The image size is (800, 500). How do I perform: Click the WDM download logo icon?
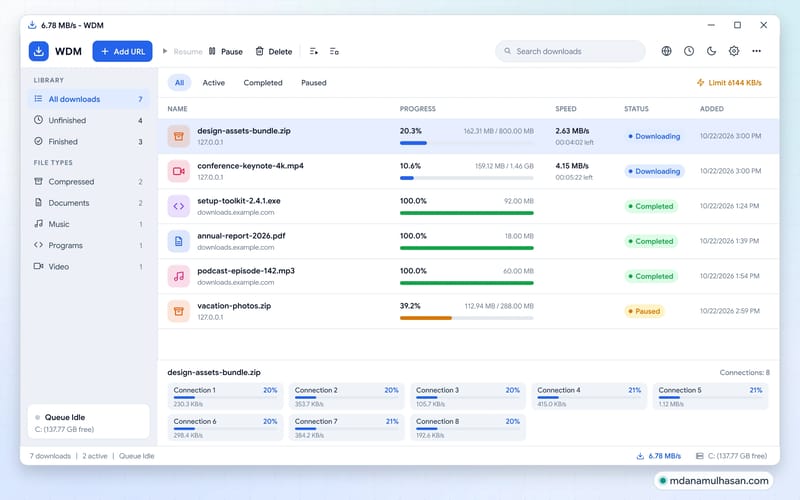[x=38, y=51]
